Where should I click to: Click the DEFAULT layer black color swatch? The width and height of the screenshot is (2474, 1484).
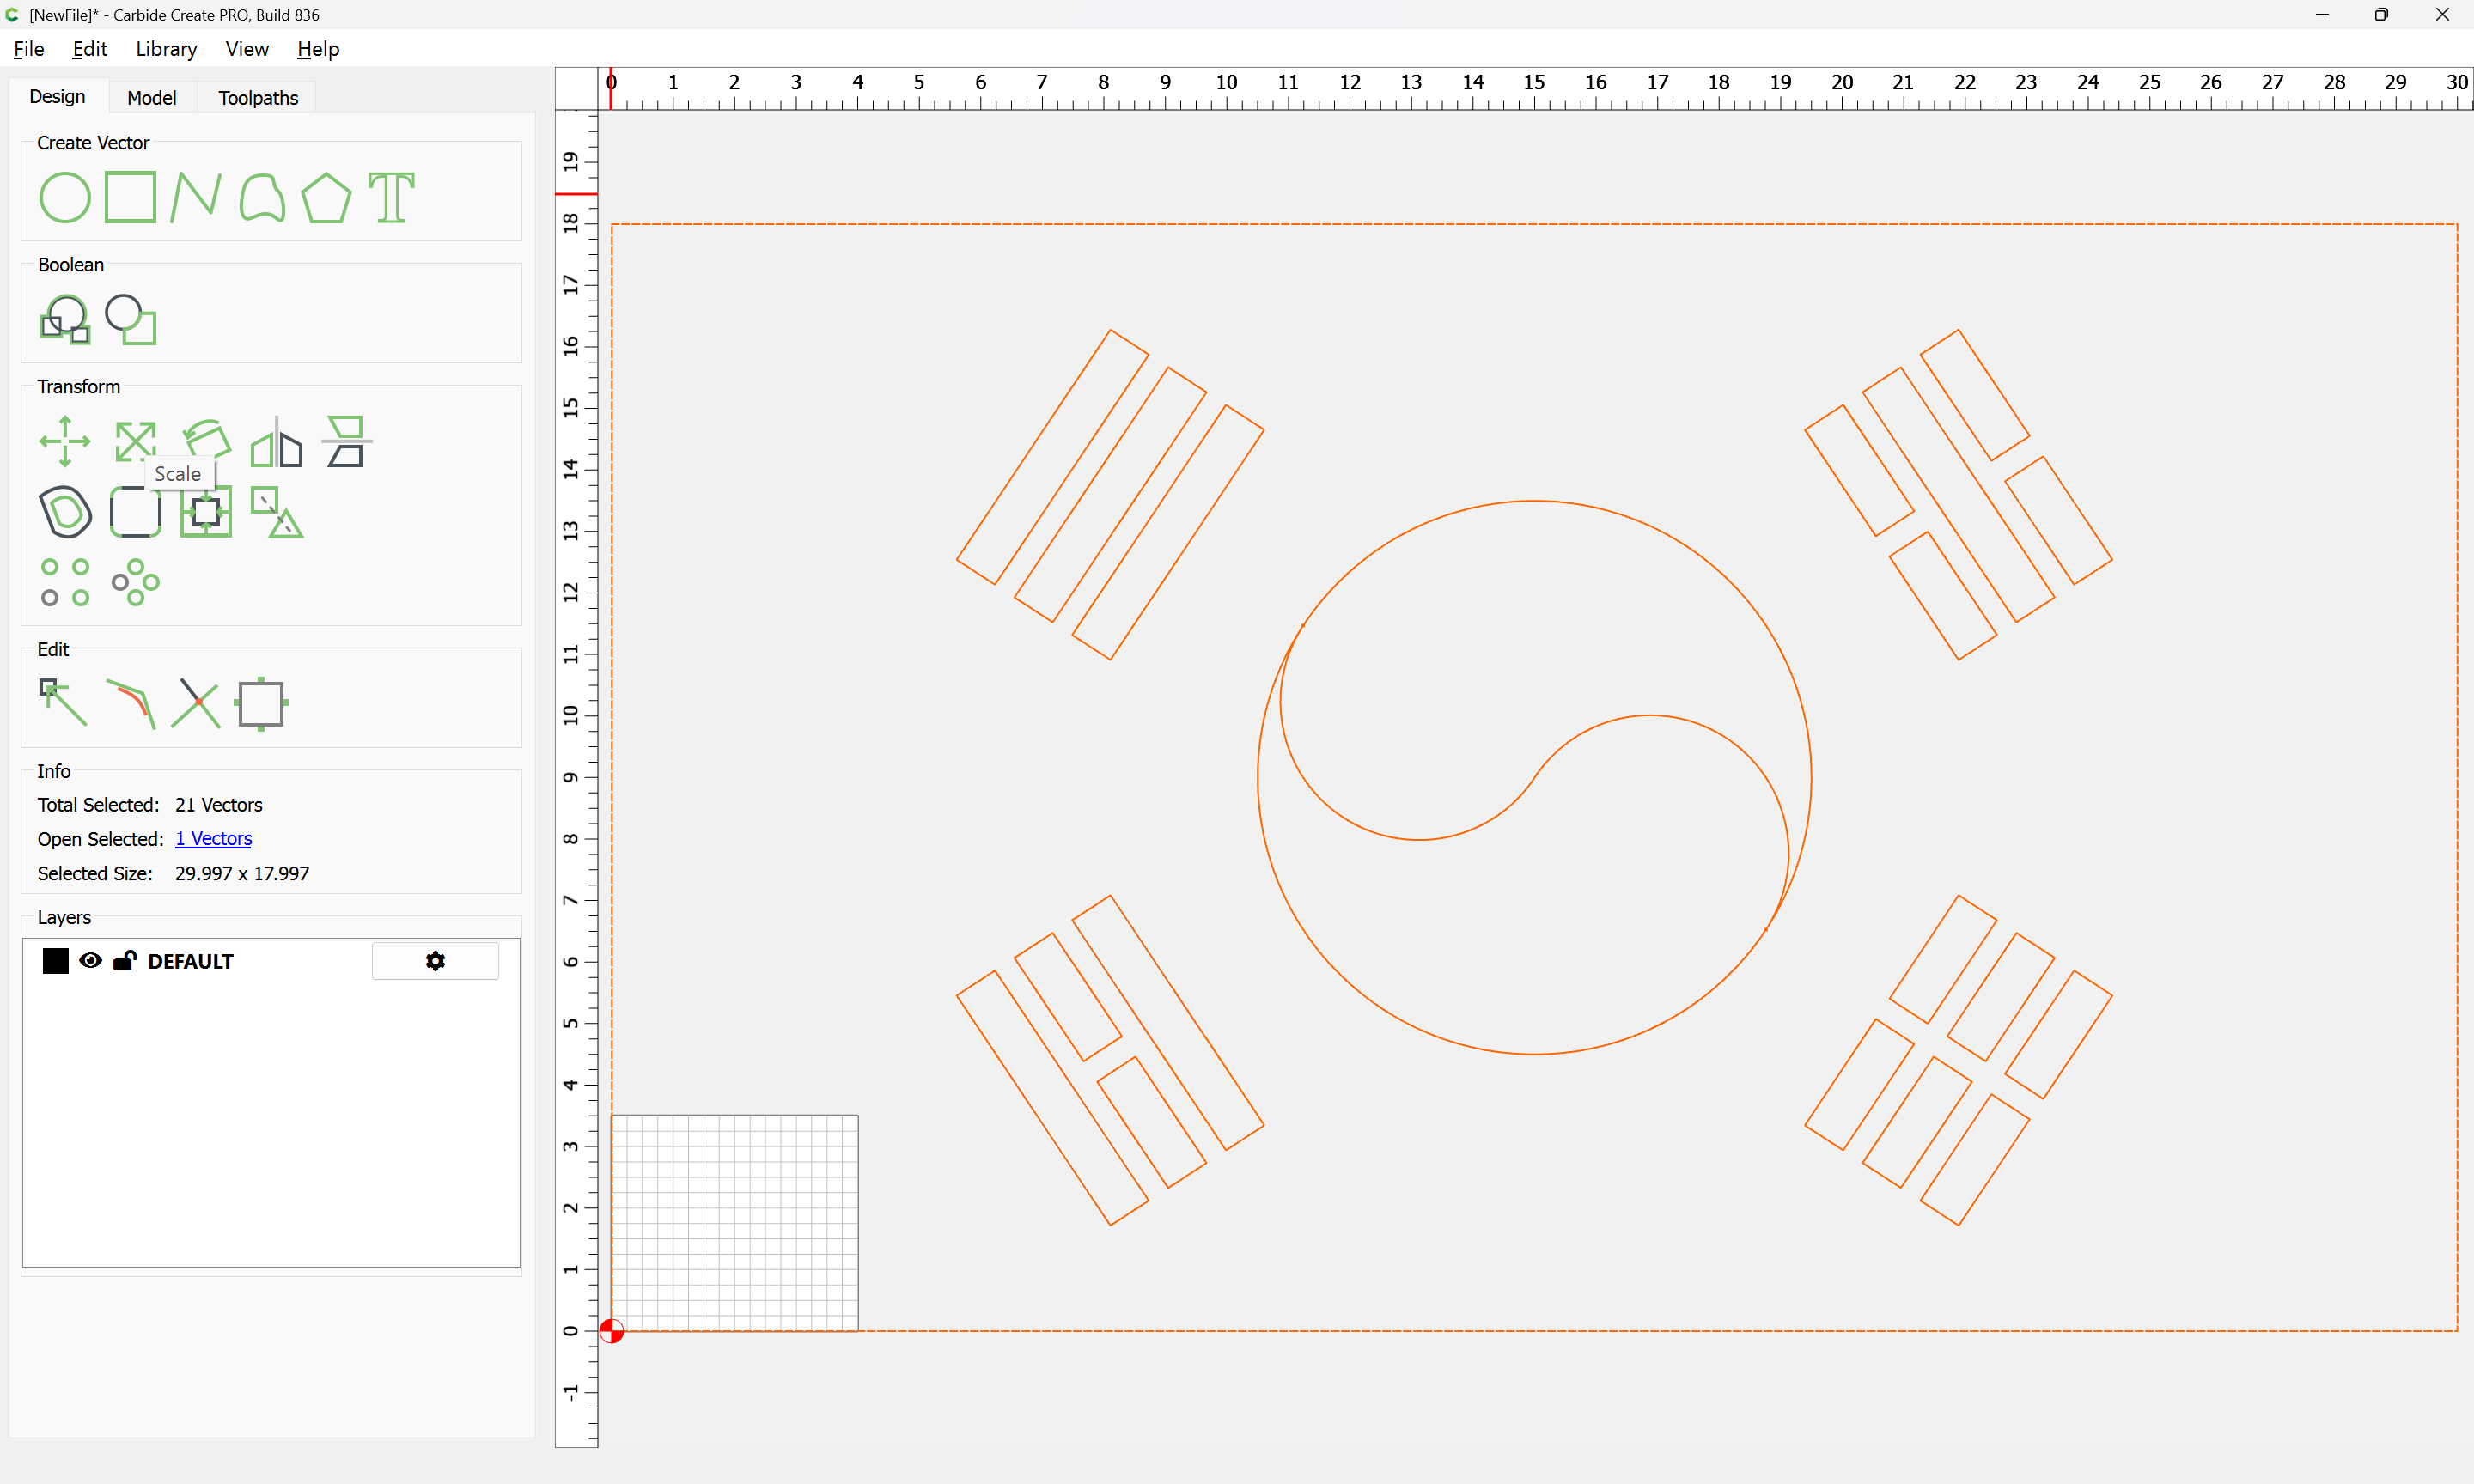(55, 961)
